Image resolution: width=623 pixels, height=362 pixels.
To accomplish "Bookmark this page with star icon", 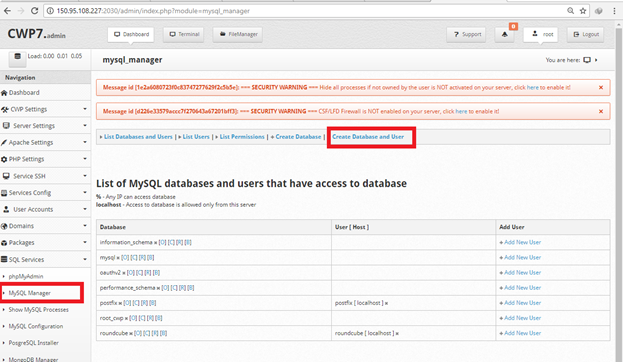I will click(x=583, y=11).
